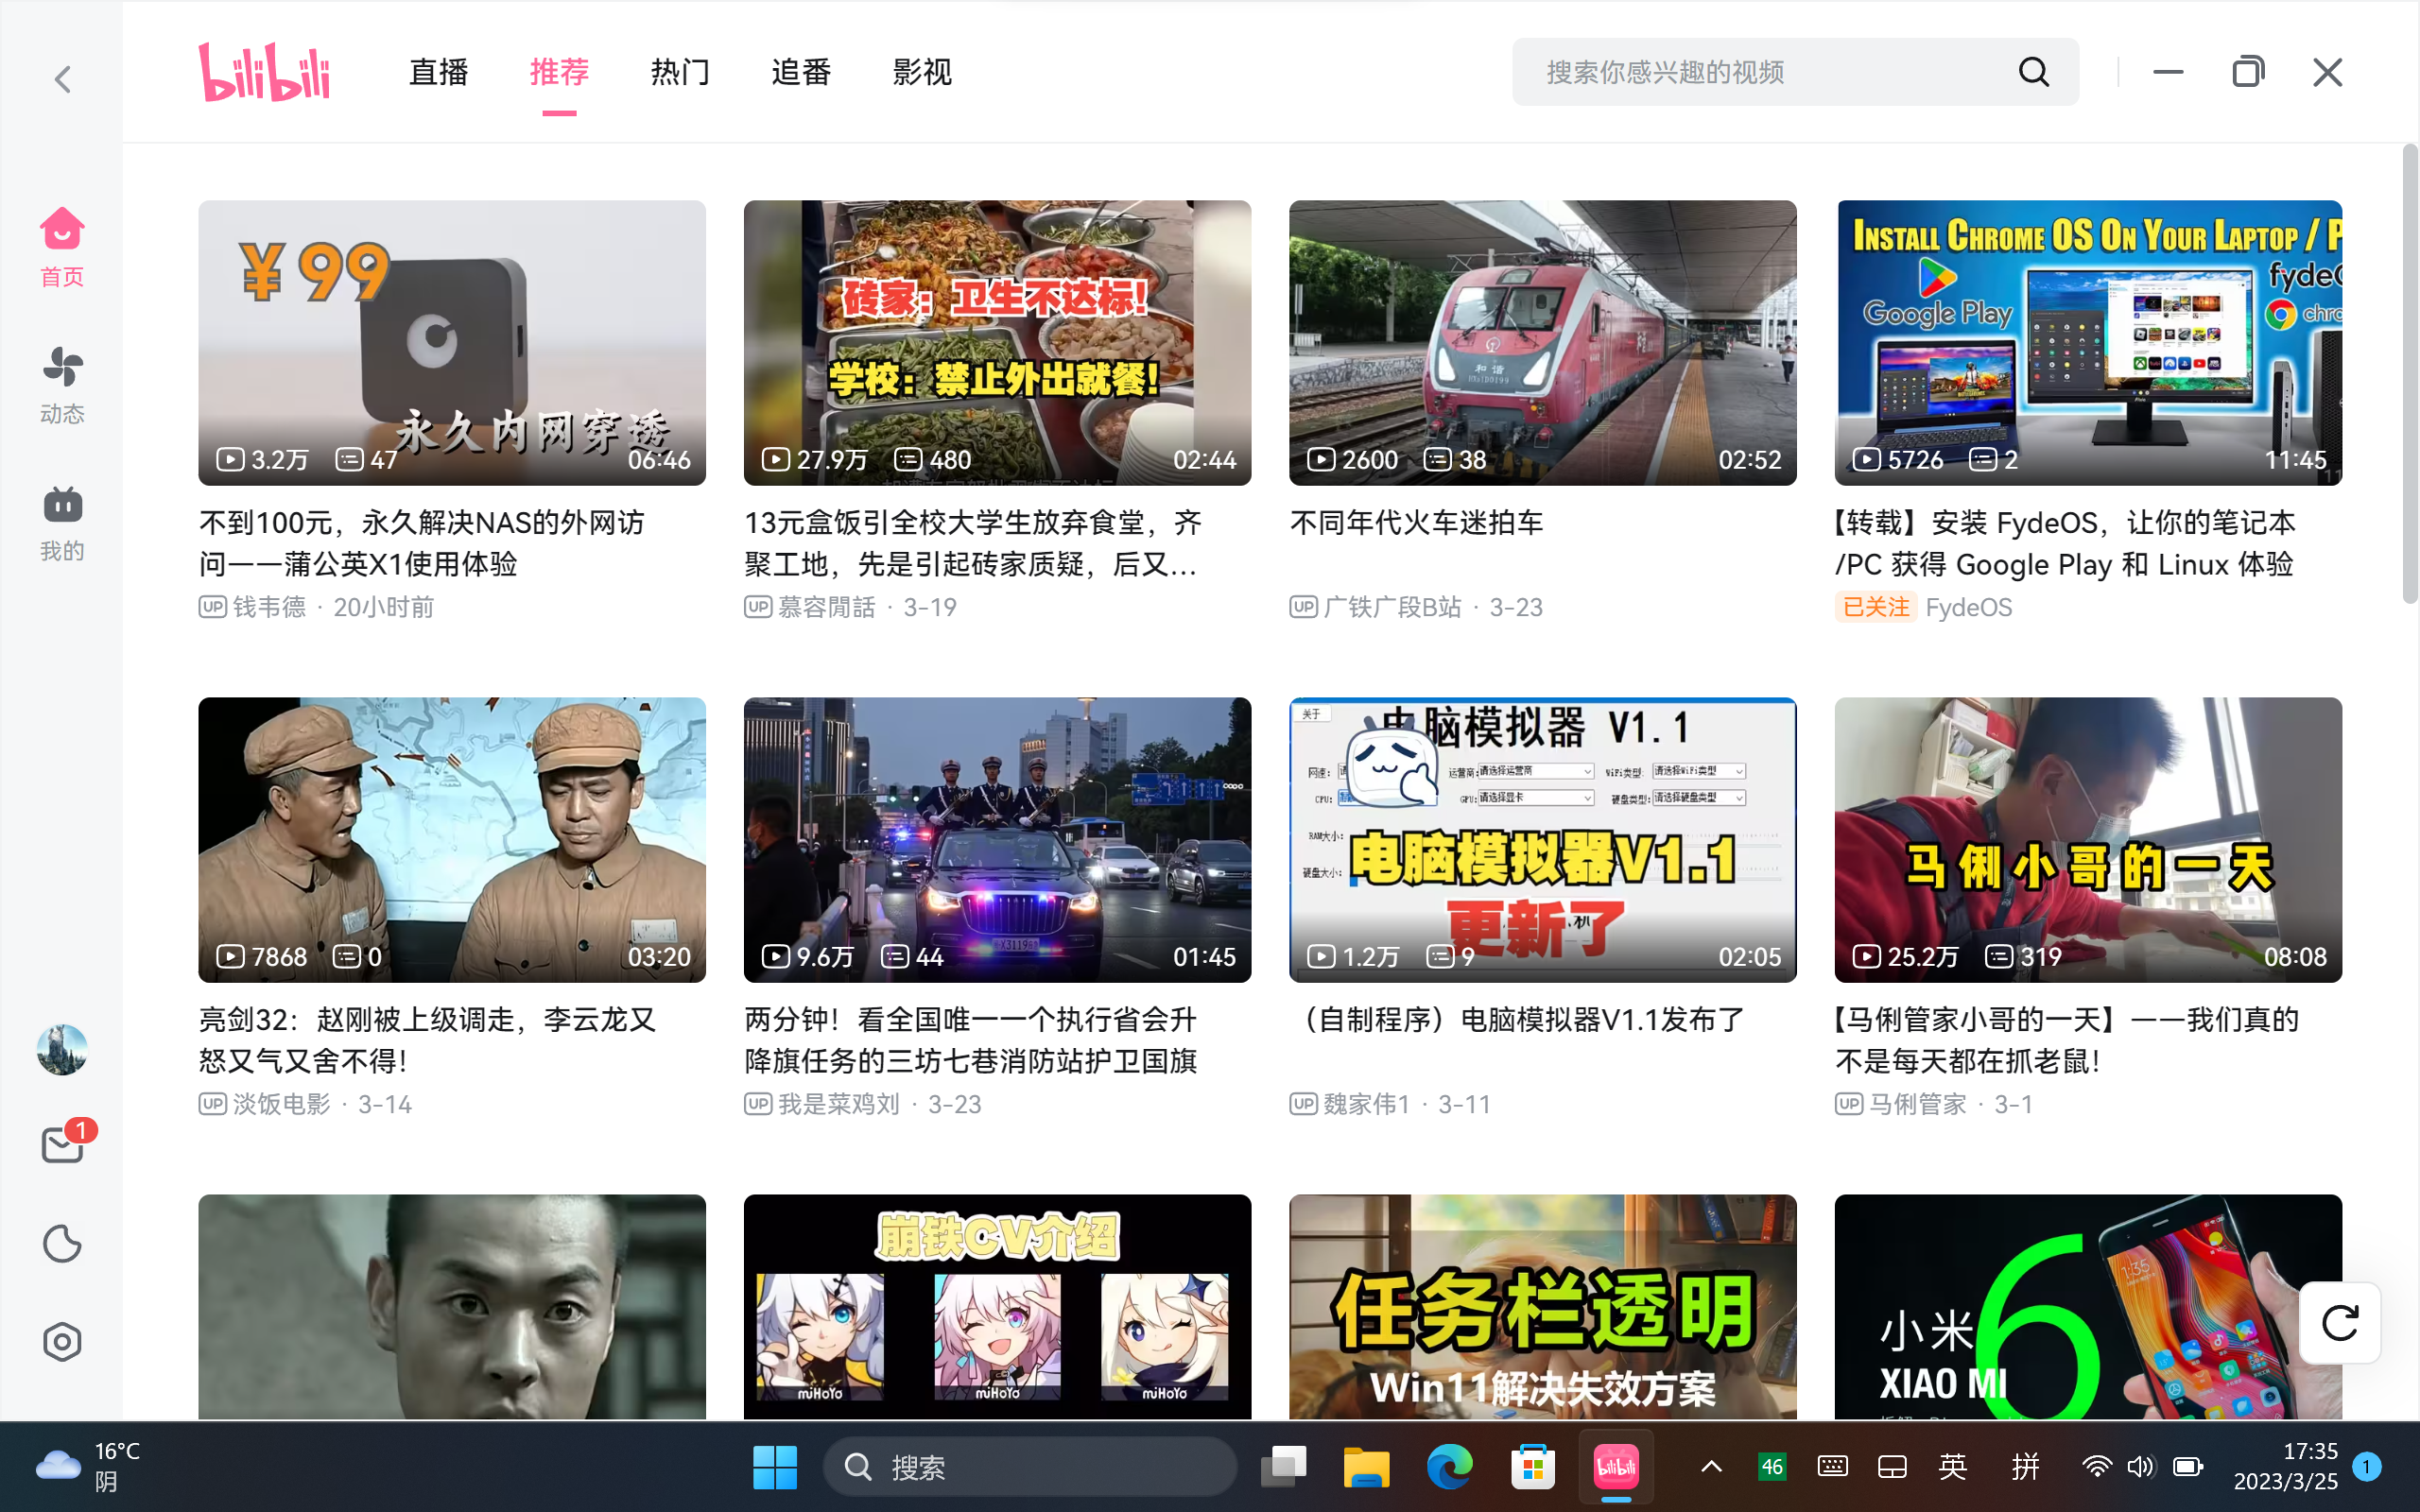This screenshot has width=2420, height=1512.
Task: Click the back arrow at top left
Action: 62,79
